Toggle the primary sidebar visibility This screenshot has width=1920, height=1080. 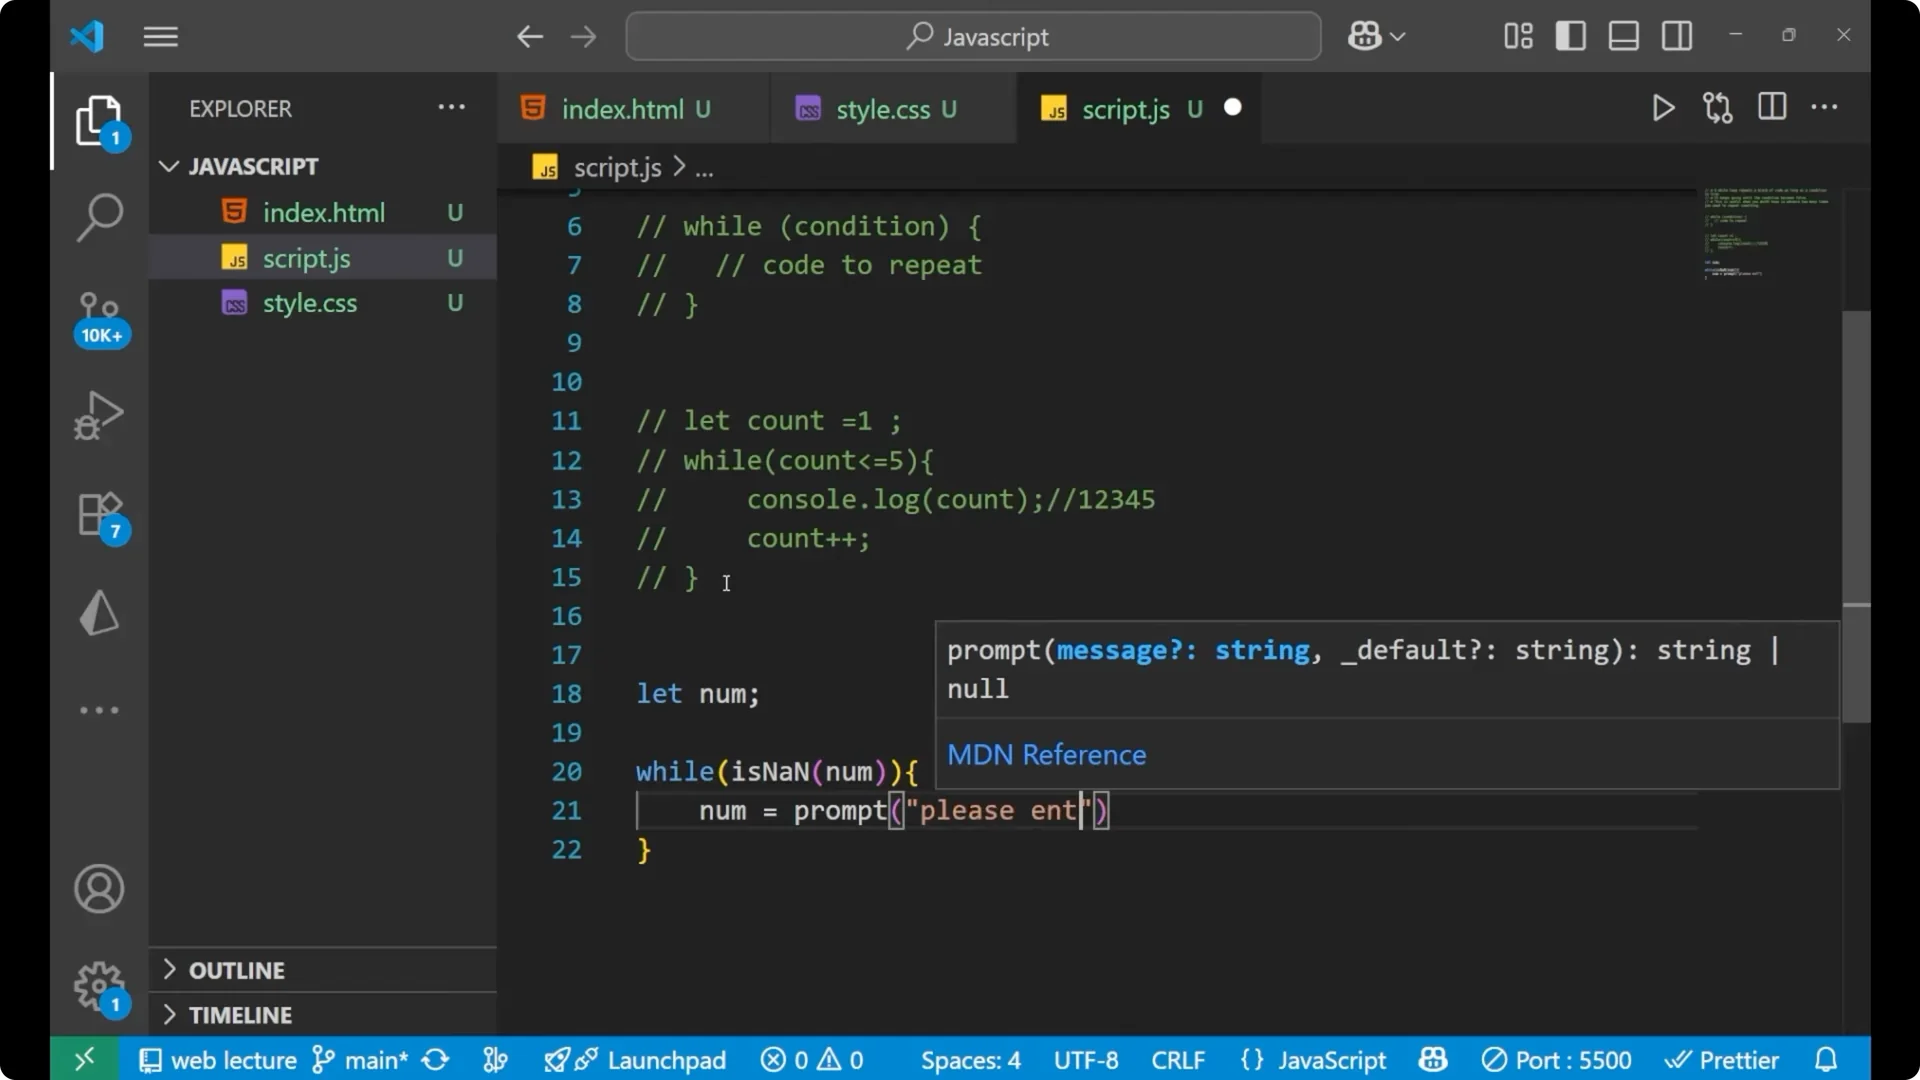pyautogui.click(x=1570, y=35)
